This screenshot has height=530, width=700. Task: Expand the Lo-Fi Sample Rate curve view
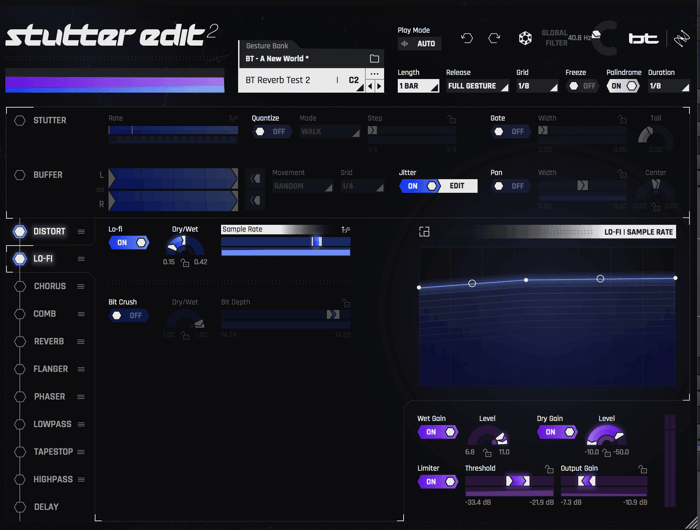coord(424,232)
